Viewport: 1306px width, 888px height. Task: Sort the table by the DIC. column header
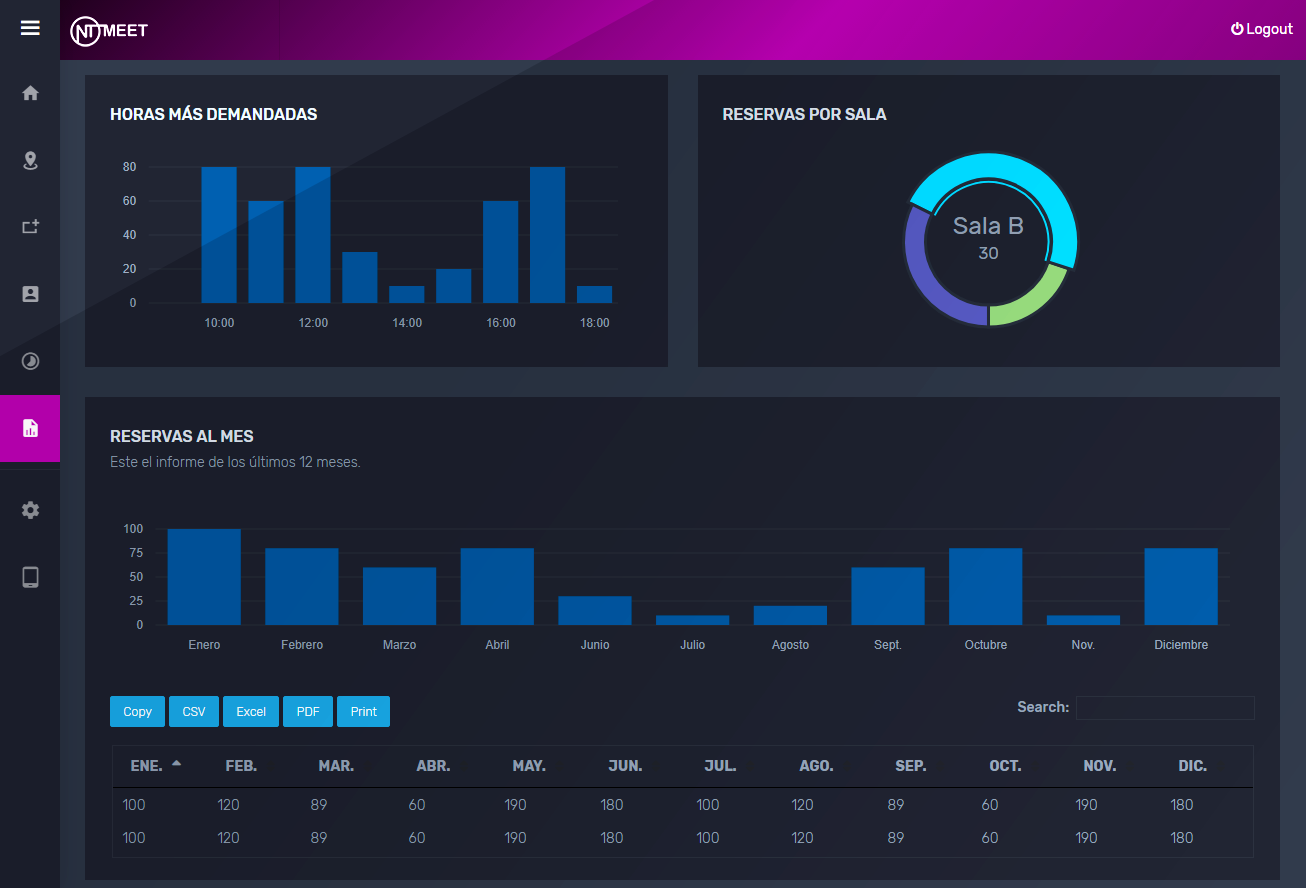pos(1192,766)
